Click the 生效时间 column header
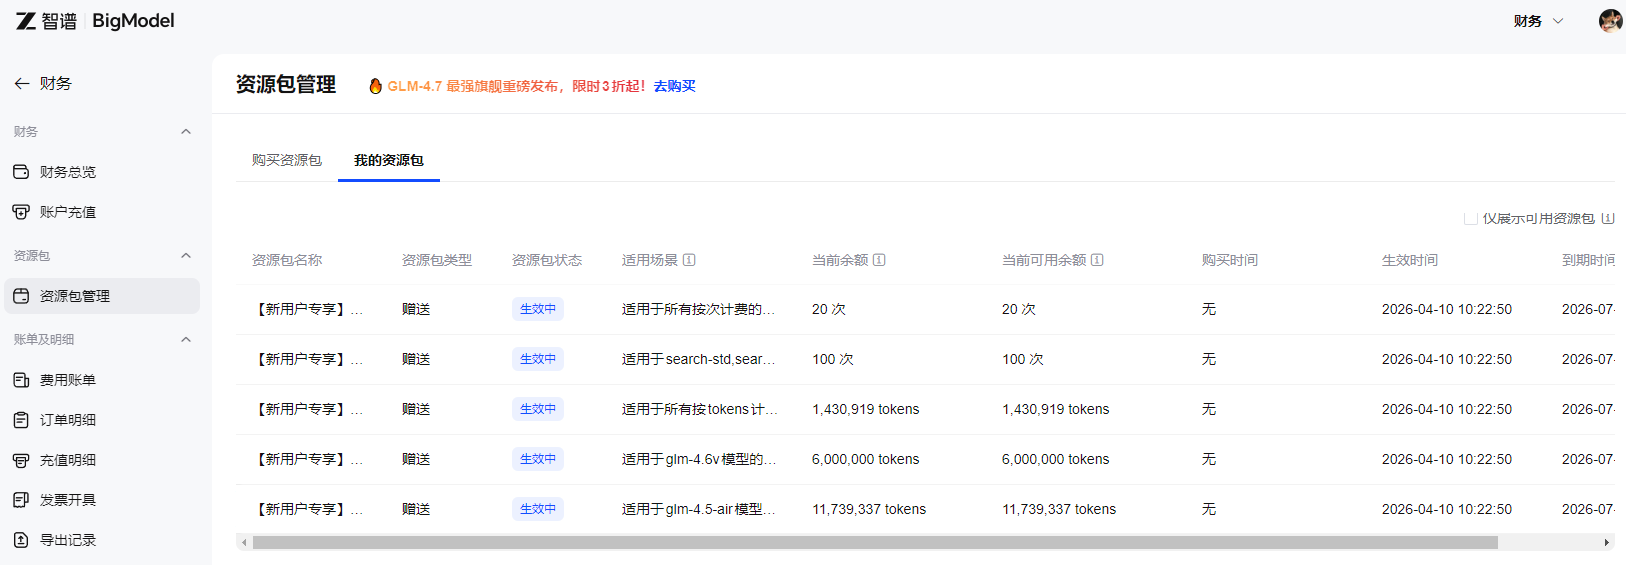Image resolution: width=1626 pixels, height=565 pixels. tap(1410, 260)
